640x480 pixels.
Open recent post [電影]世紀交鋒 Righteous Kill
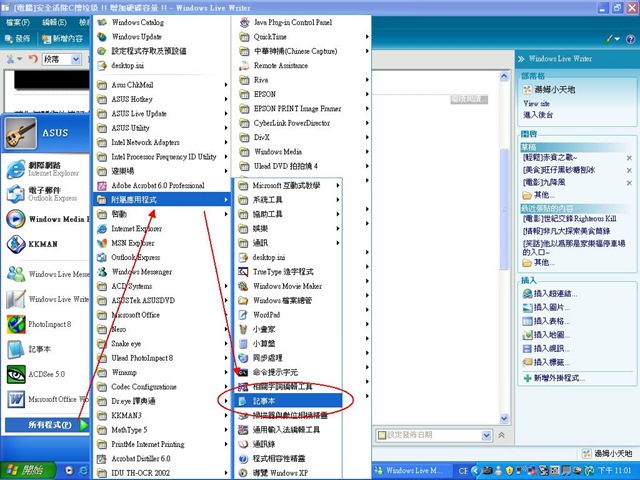point(569,219)
